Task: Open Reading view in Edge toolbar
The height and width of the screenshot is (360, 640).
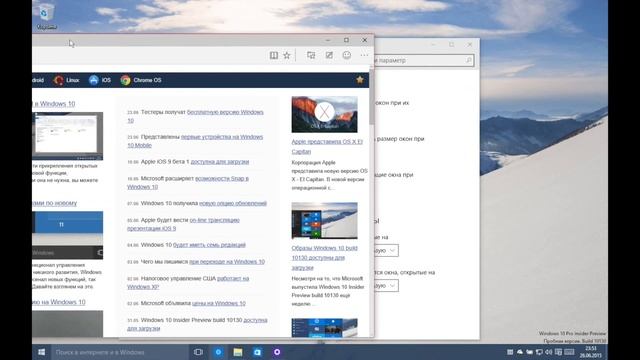Action: (x=273, y=55)
